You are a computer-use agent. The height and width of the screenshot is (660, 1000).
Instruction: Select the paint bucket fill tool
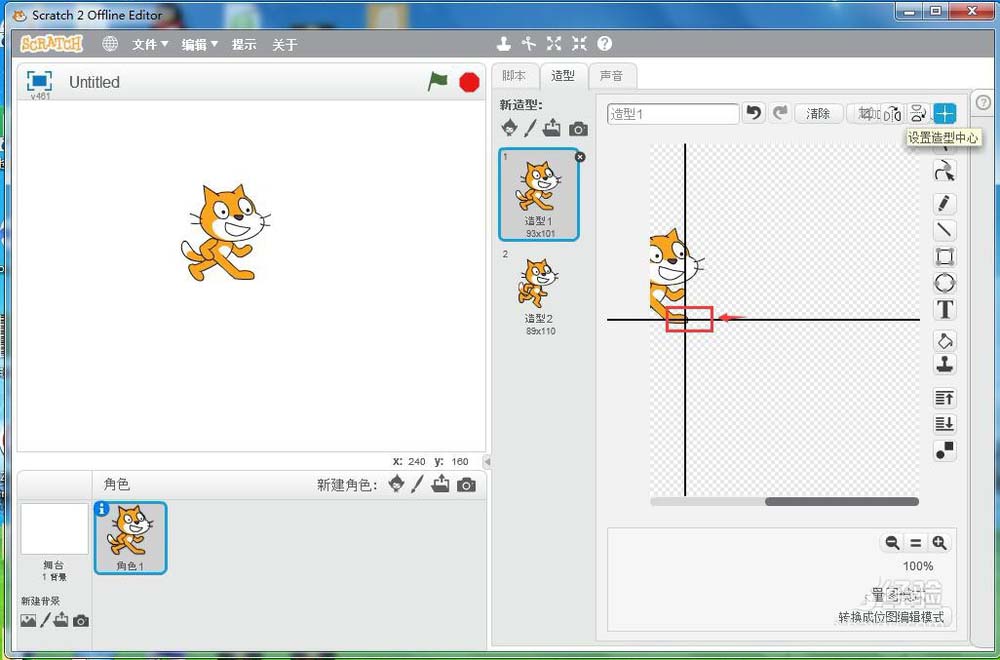tap(945, 341)
